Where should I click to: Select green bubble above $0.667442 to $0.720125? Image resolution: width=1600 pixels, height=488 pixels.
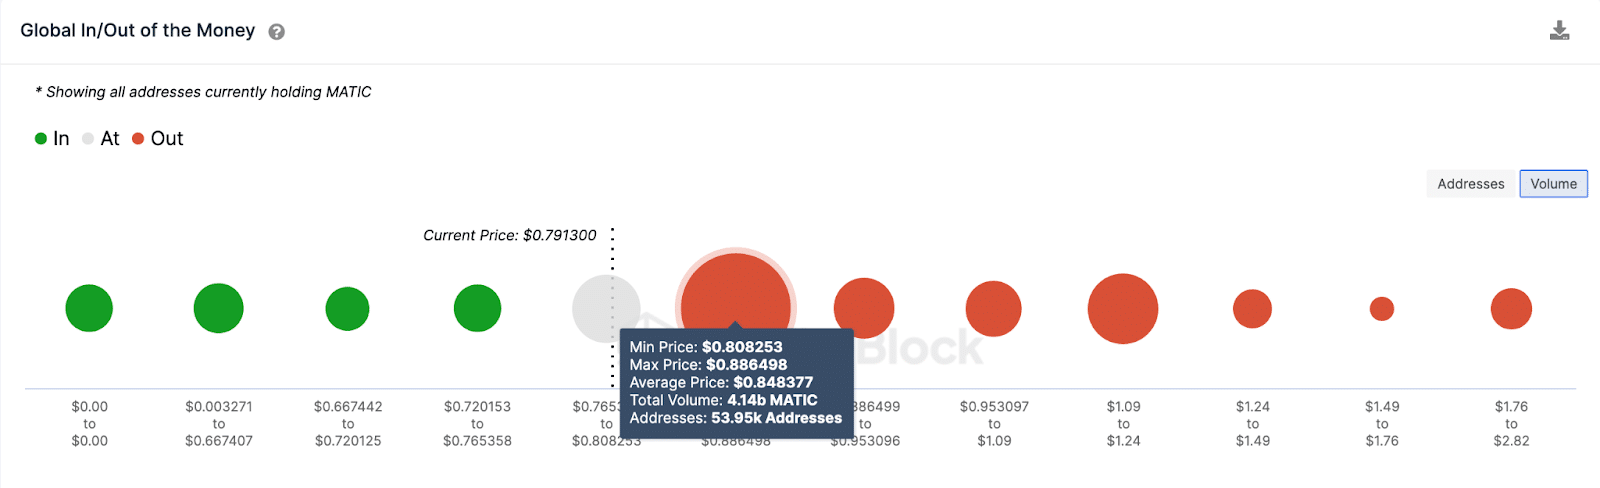[347, 309]
